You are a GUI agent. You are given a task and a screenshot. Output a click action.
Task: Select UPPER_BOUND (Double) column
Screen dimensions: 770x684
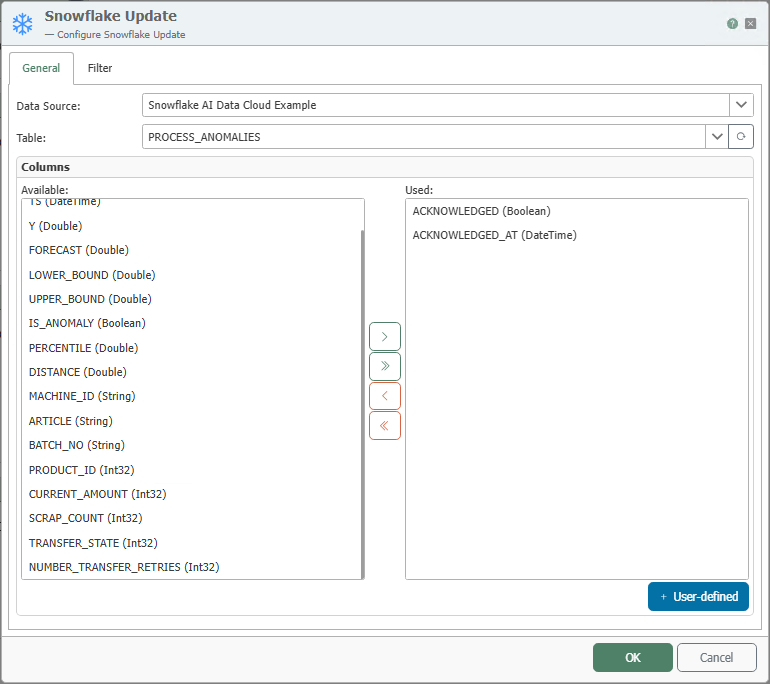point(191,299)
